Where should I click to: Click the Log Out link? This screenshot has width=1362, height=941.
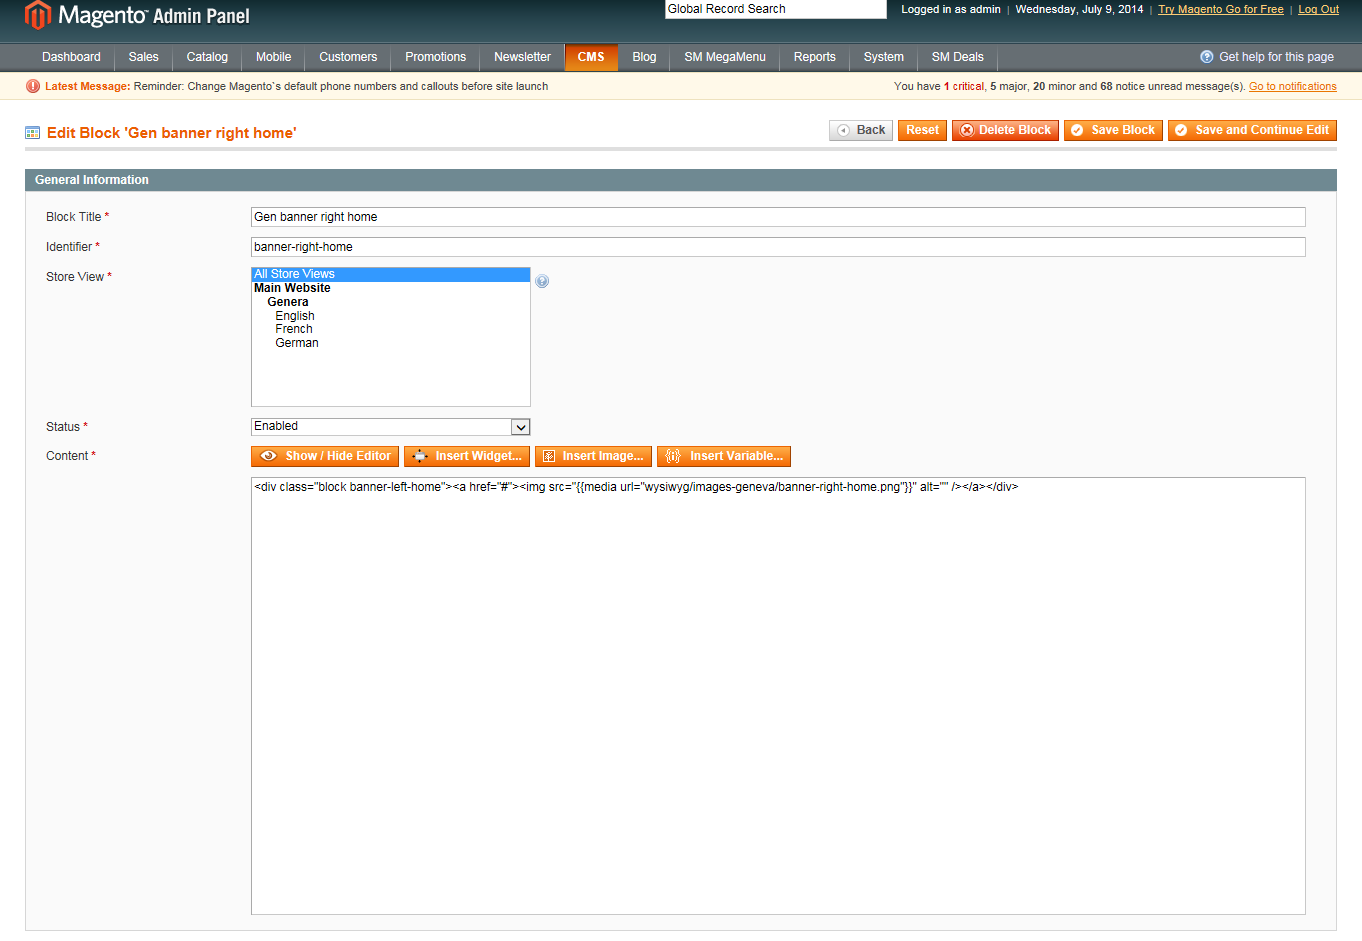point(1318,9)
